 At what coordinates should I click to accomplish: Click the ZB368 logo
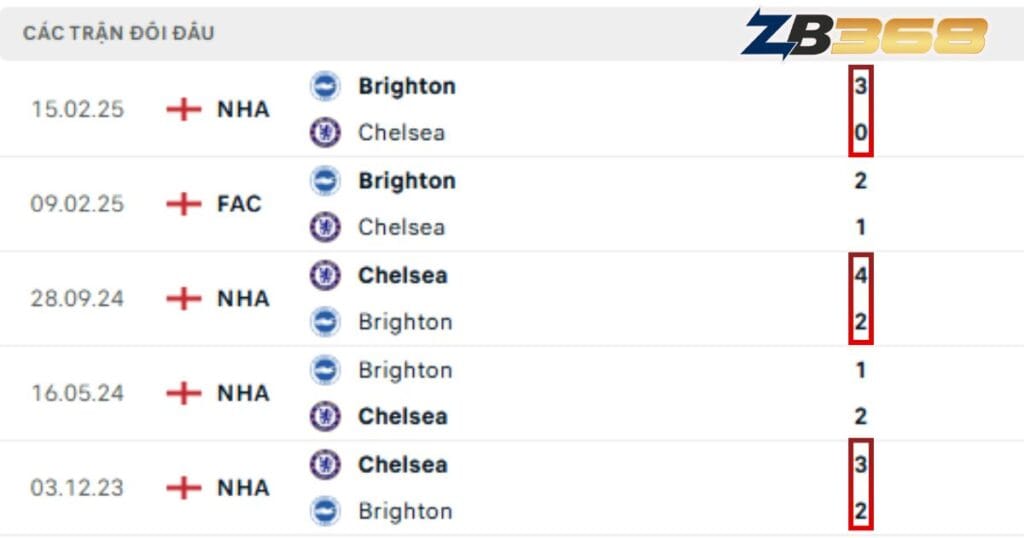click(864, 35)
